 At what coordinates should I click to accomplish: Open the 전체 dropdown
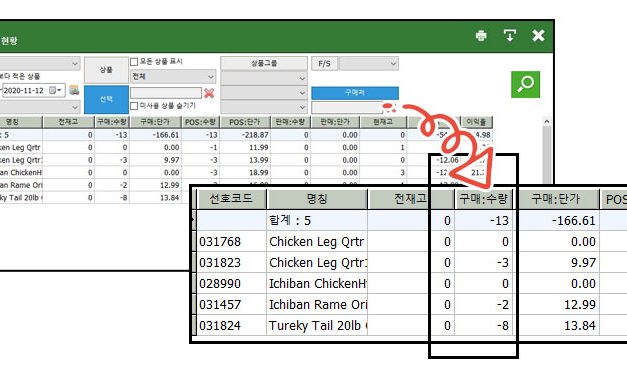(x=173, y=76)
